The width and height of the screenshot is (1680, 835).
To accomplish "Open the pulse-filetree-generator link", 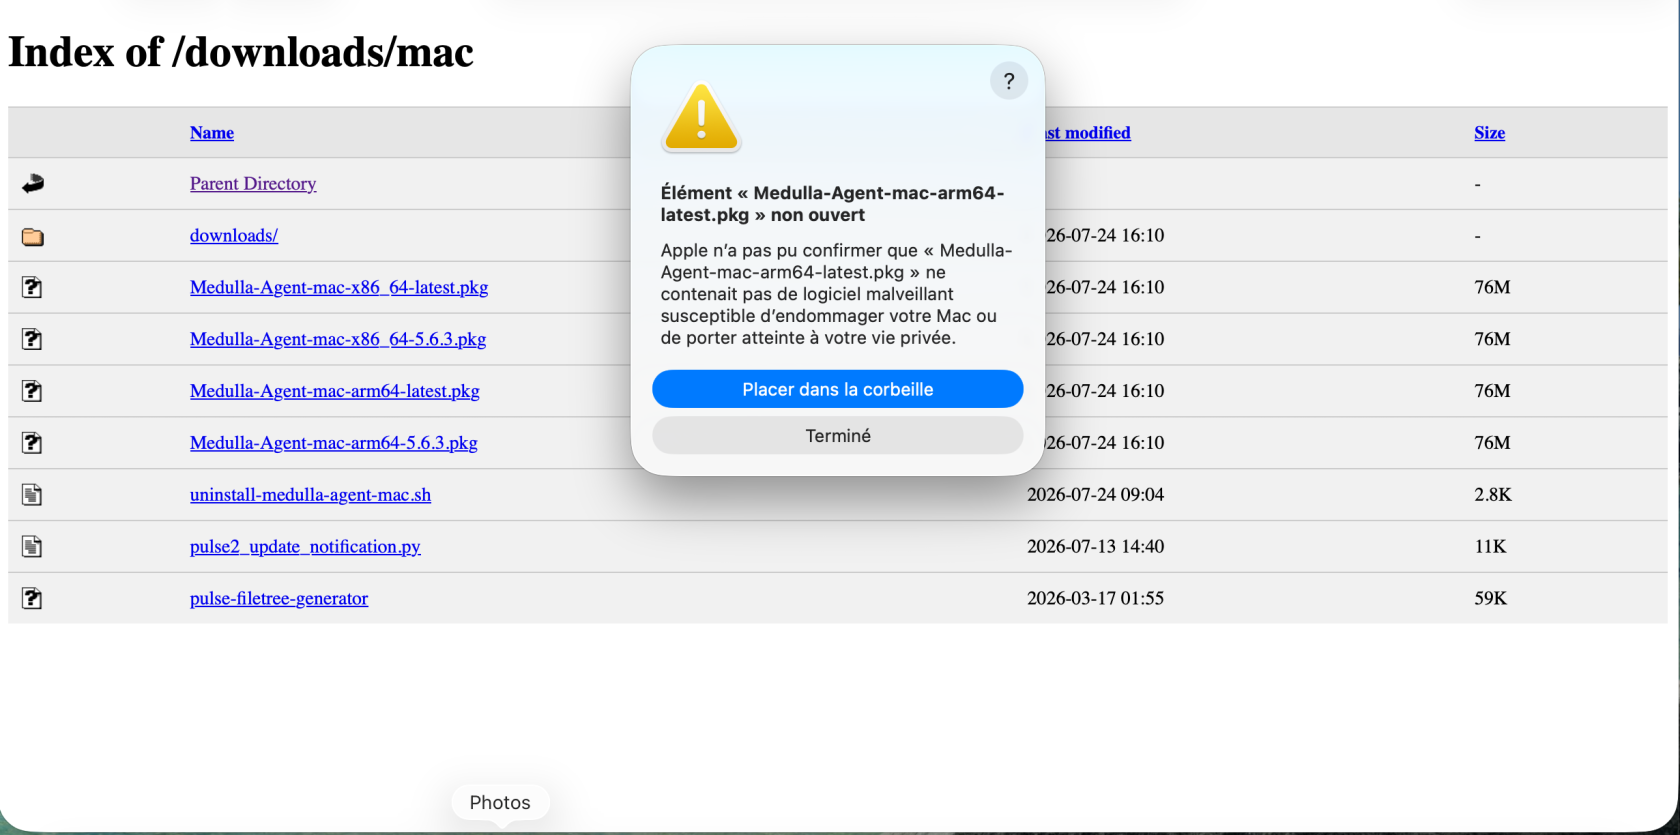I will coord(279,599).
